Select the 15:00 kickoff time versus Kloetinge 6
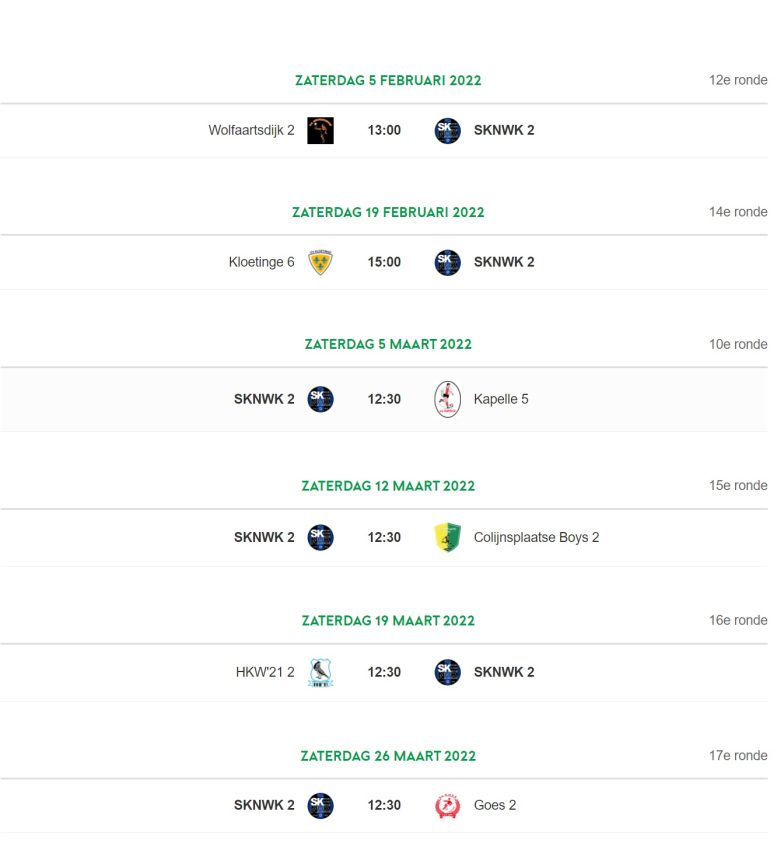 384,262
